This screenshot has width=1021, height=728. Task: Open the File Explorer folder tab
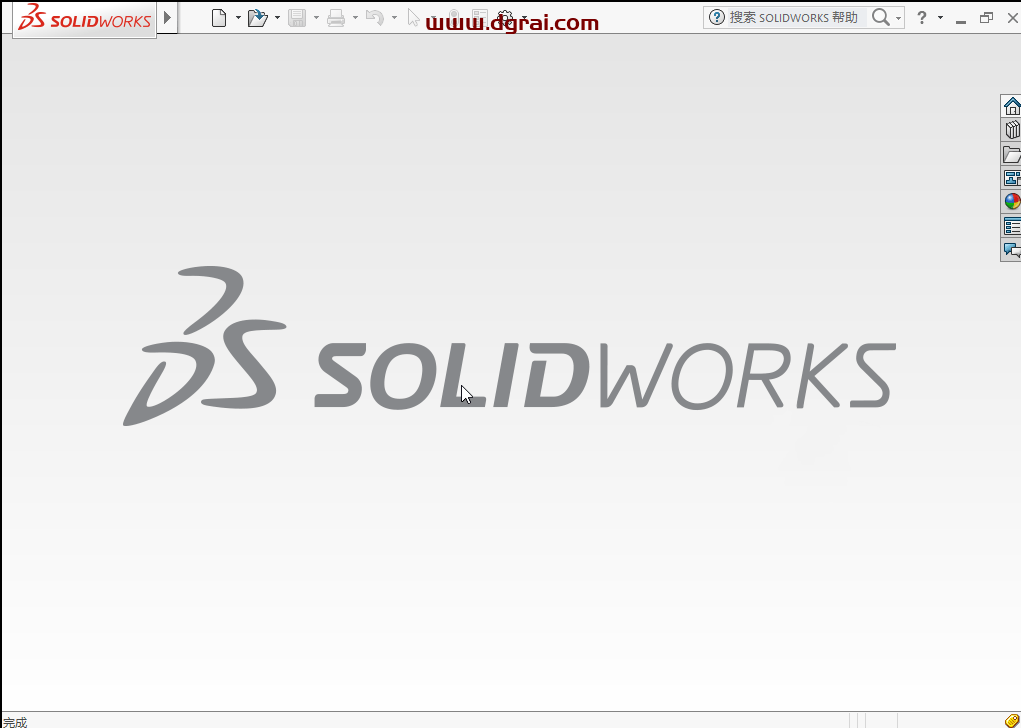point(1011,154)
